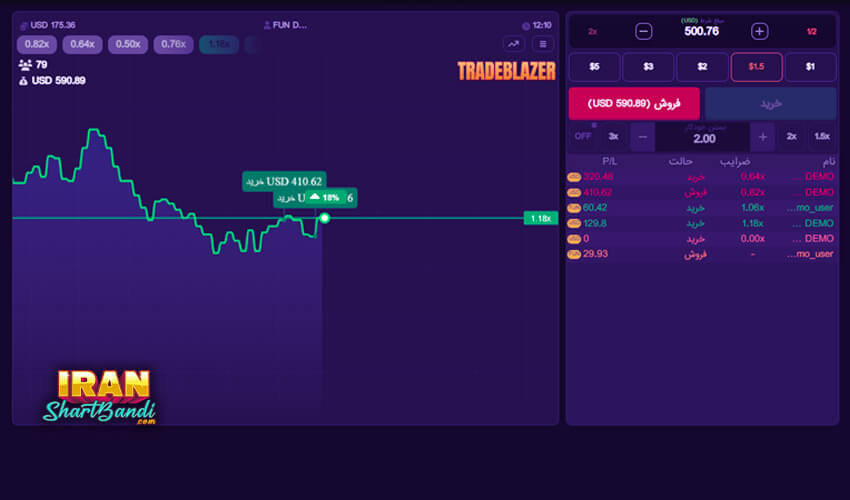
Task: Click the ضرایب column header
Action: pos(735,162)
